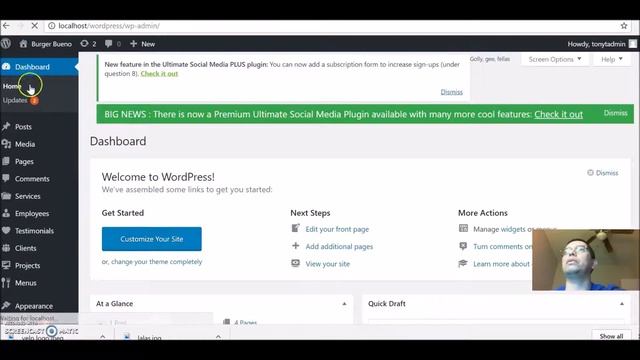Open Testimonials heart icon in sidebar
Screen dimensions: 640x360
(6, 231)
